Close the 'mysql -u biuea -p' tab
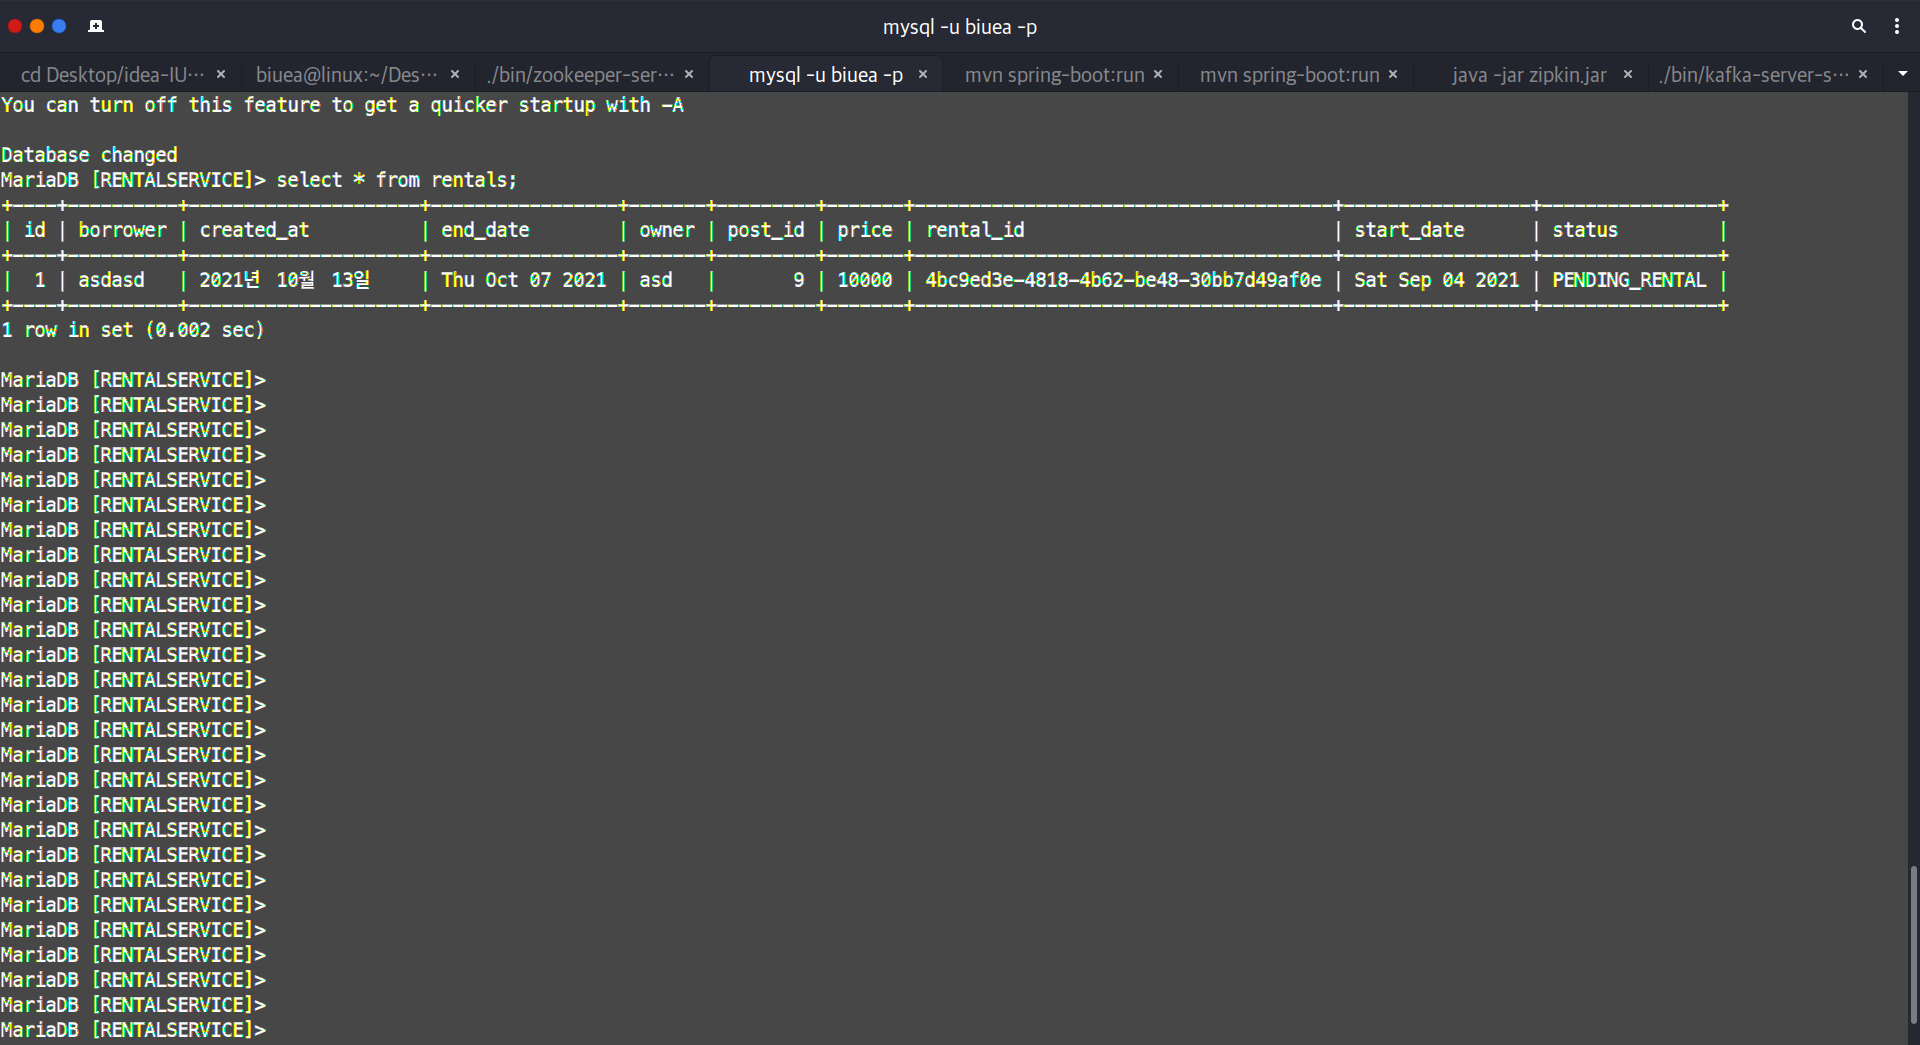 (x=923, y=75)
